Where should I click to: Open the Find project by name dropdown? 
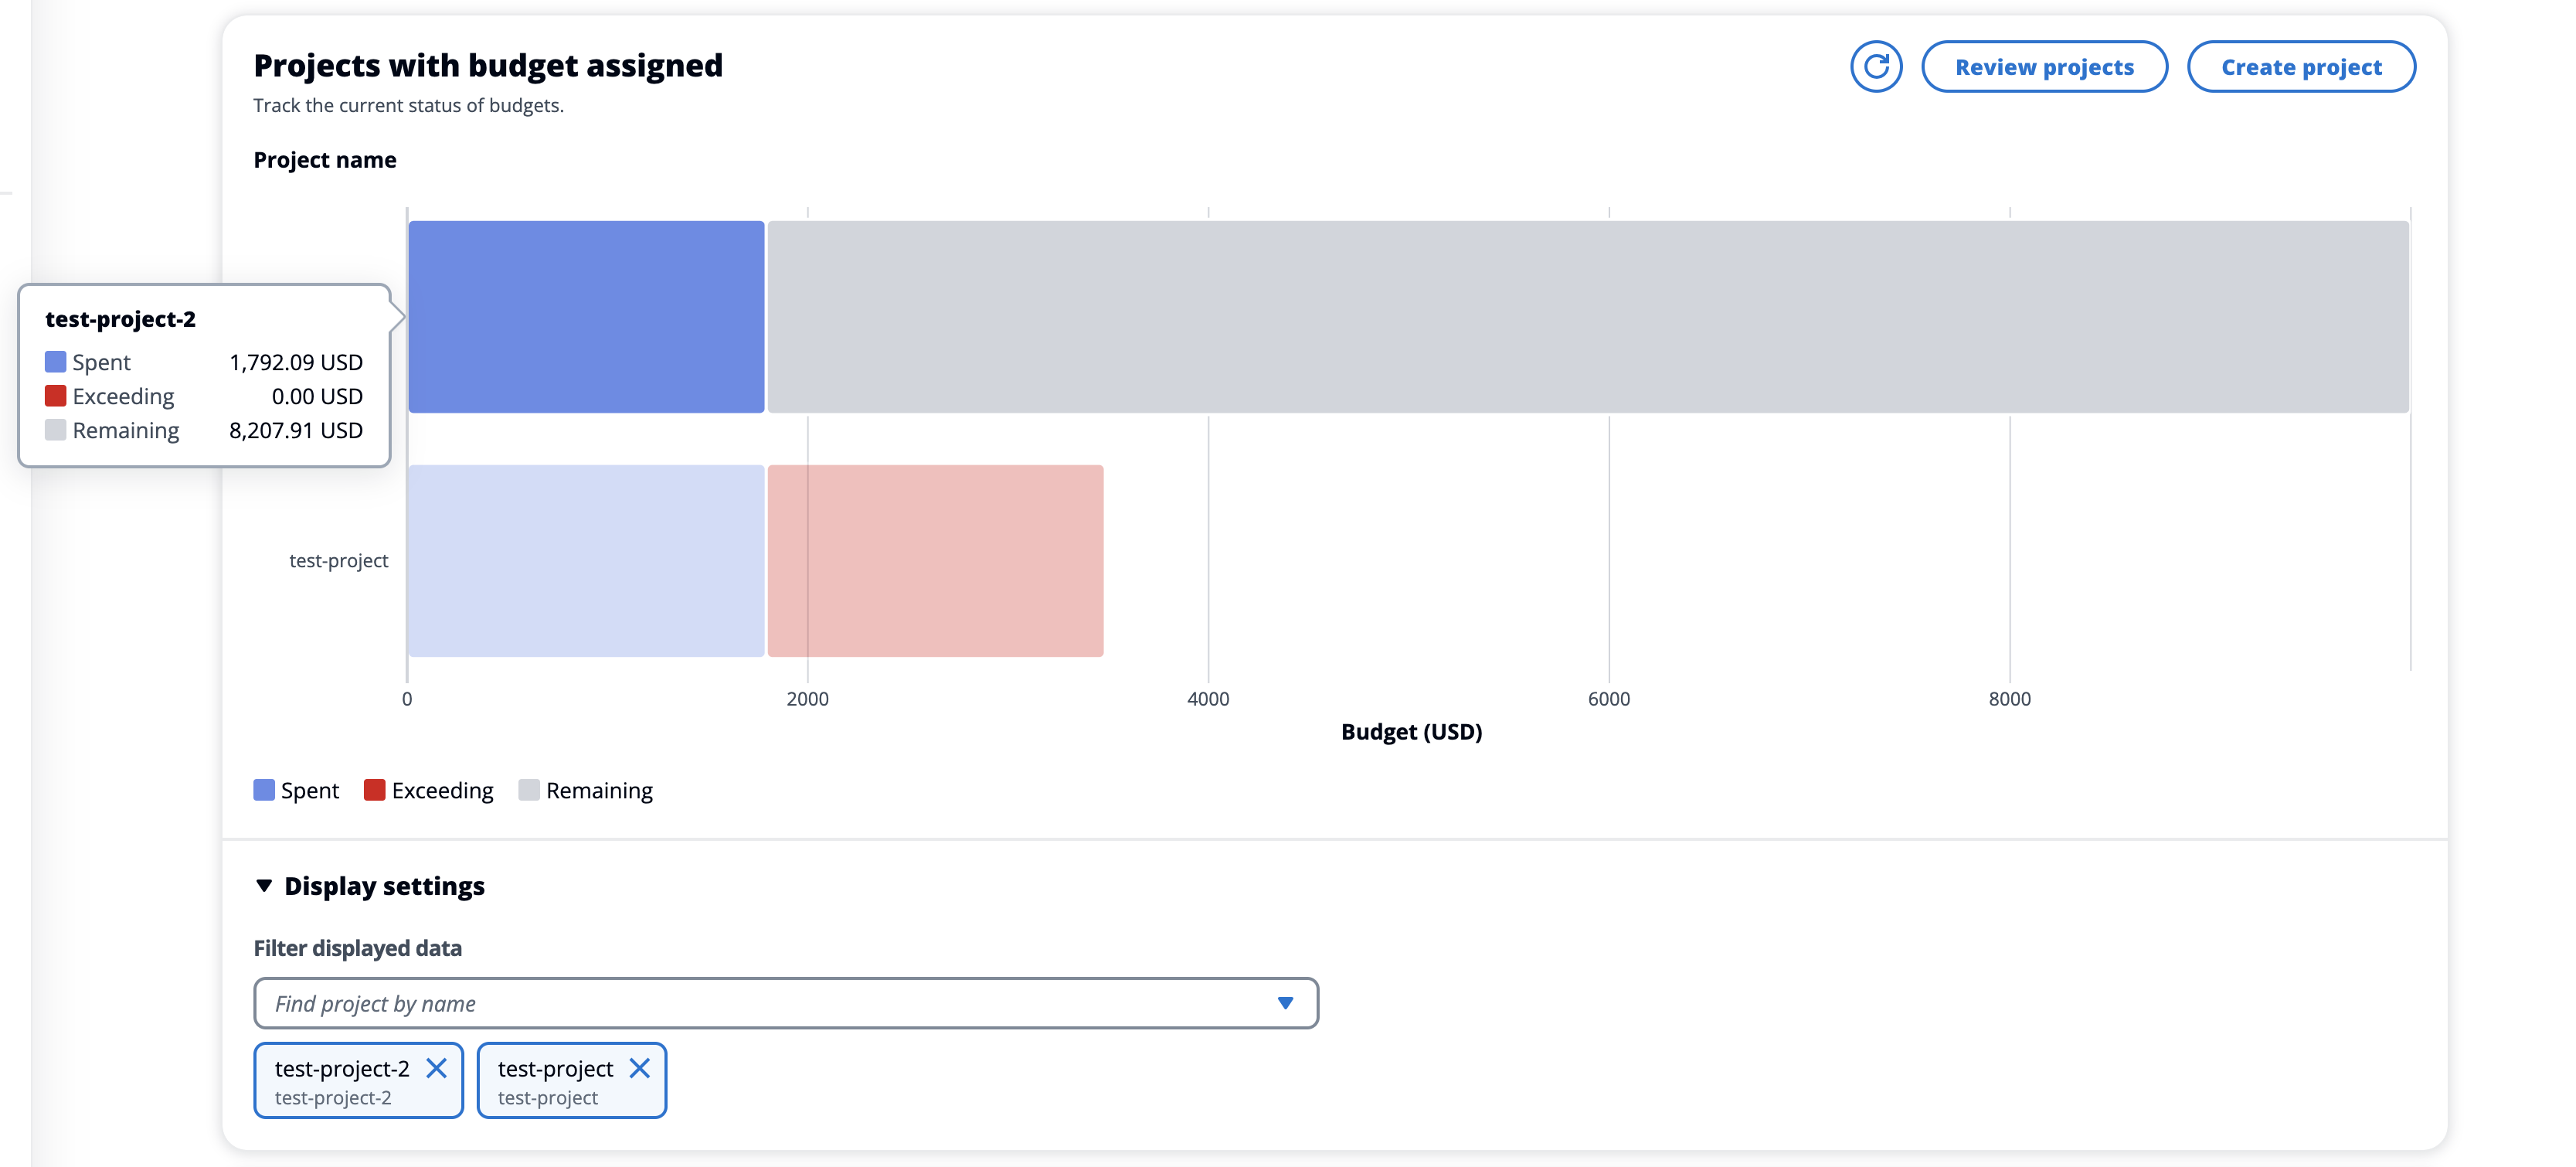[x=1285, y=1003]
